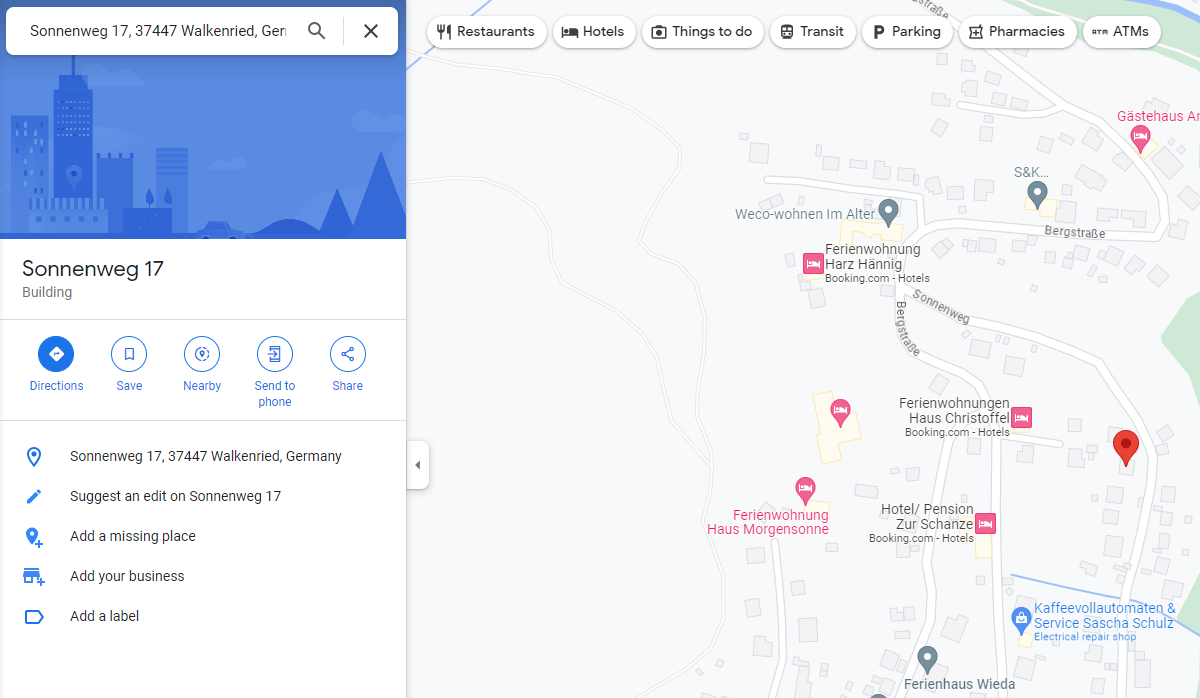Click the search magnifier icon
1200x698 pixels.
tap(317, 31)
